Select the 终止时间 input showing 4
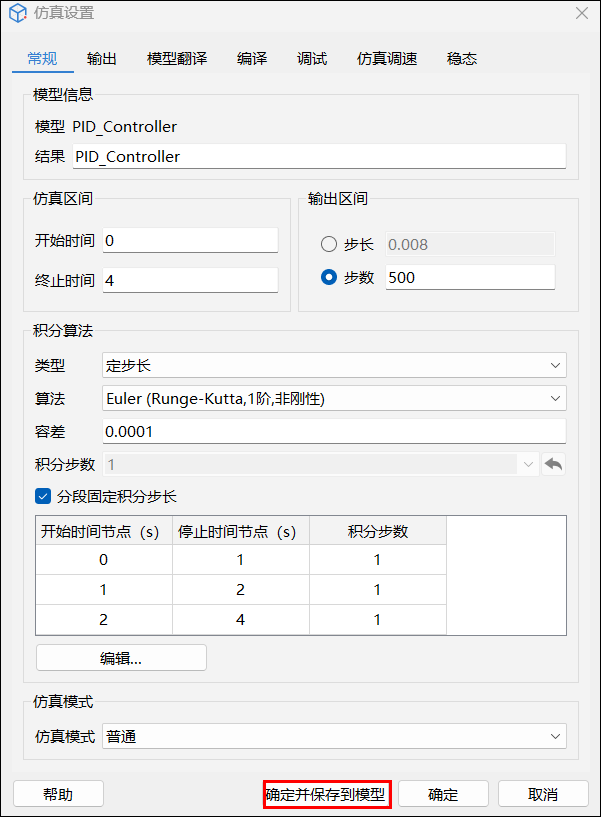This screenshot has height=817, width=601. coord(190,280)
